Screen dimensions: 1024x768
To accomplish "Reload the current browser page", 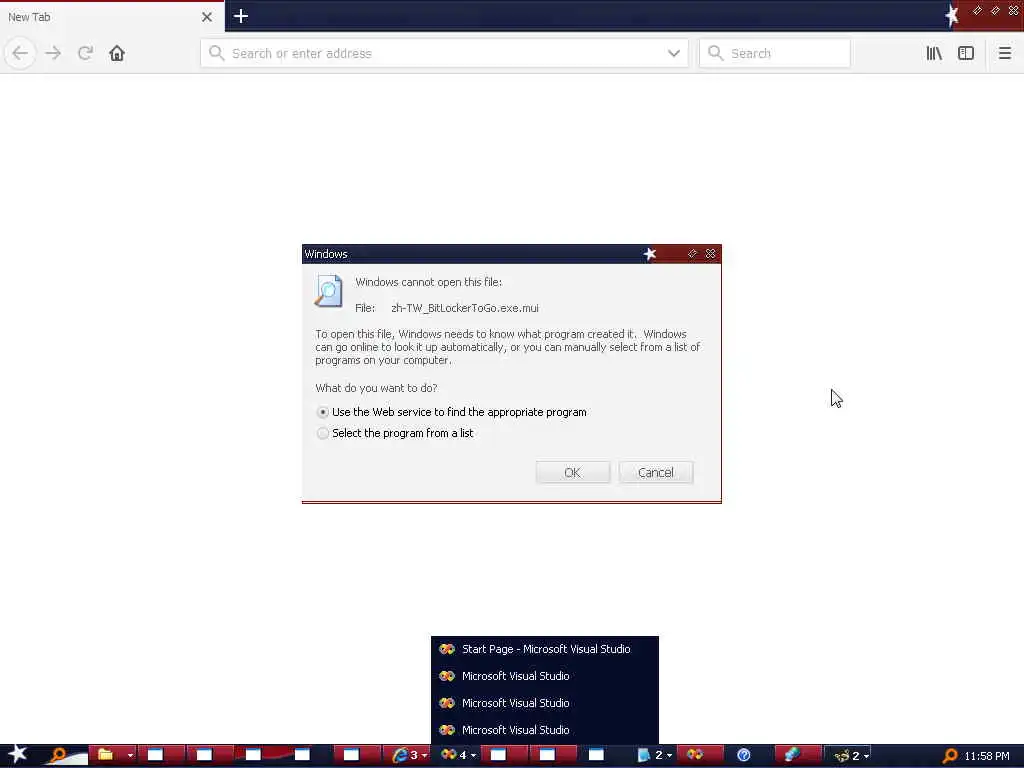I will pos(85,54).
